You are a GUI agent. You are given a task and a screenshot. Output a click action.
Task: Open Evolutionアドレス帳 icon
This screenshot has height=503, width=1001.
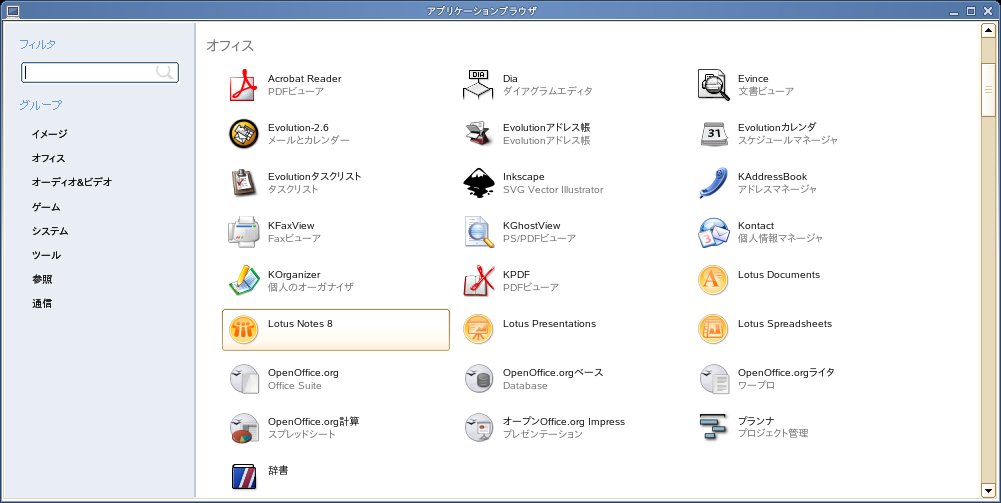click(x=478, y=134)
